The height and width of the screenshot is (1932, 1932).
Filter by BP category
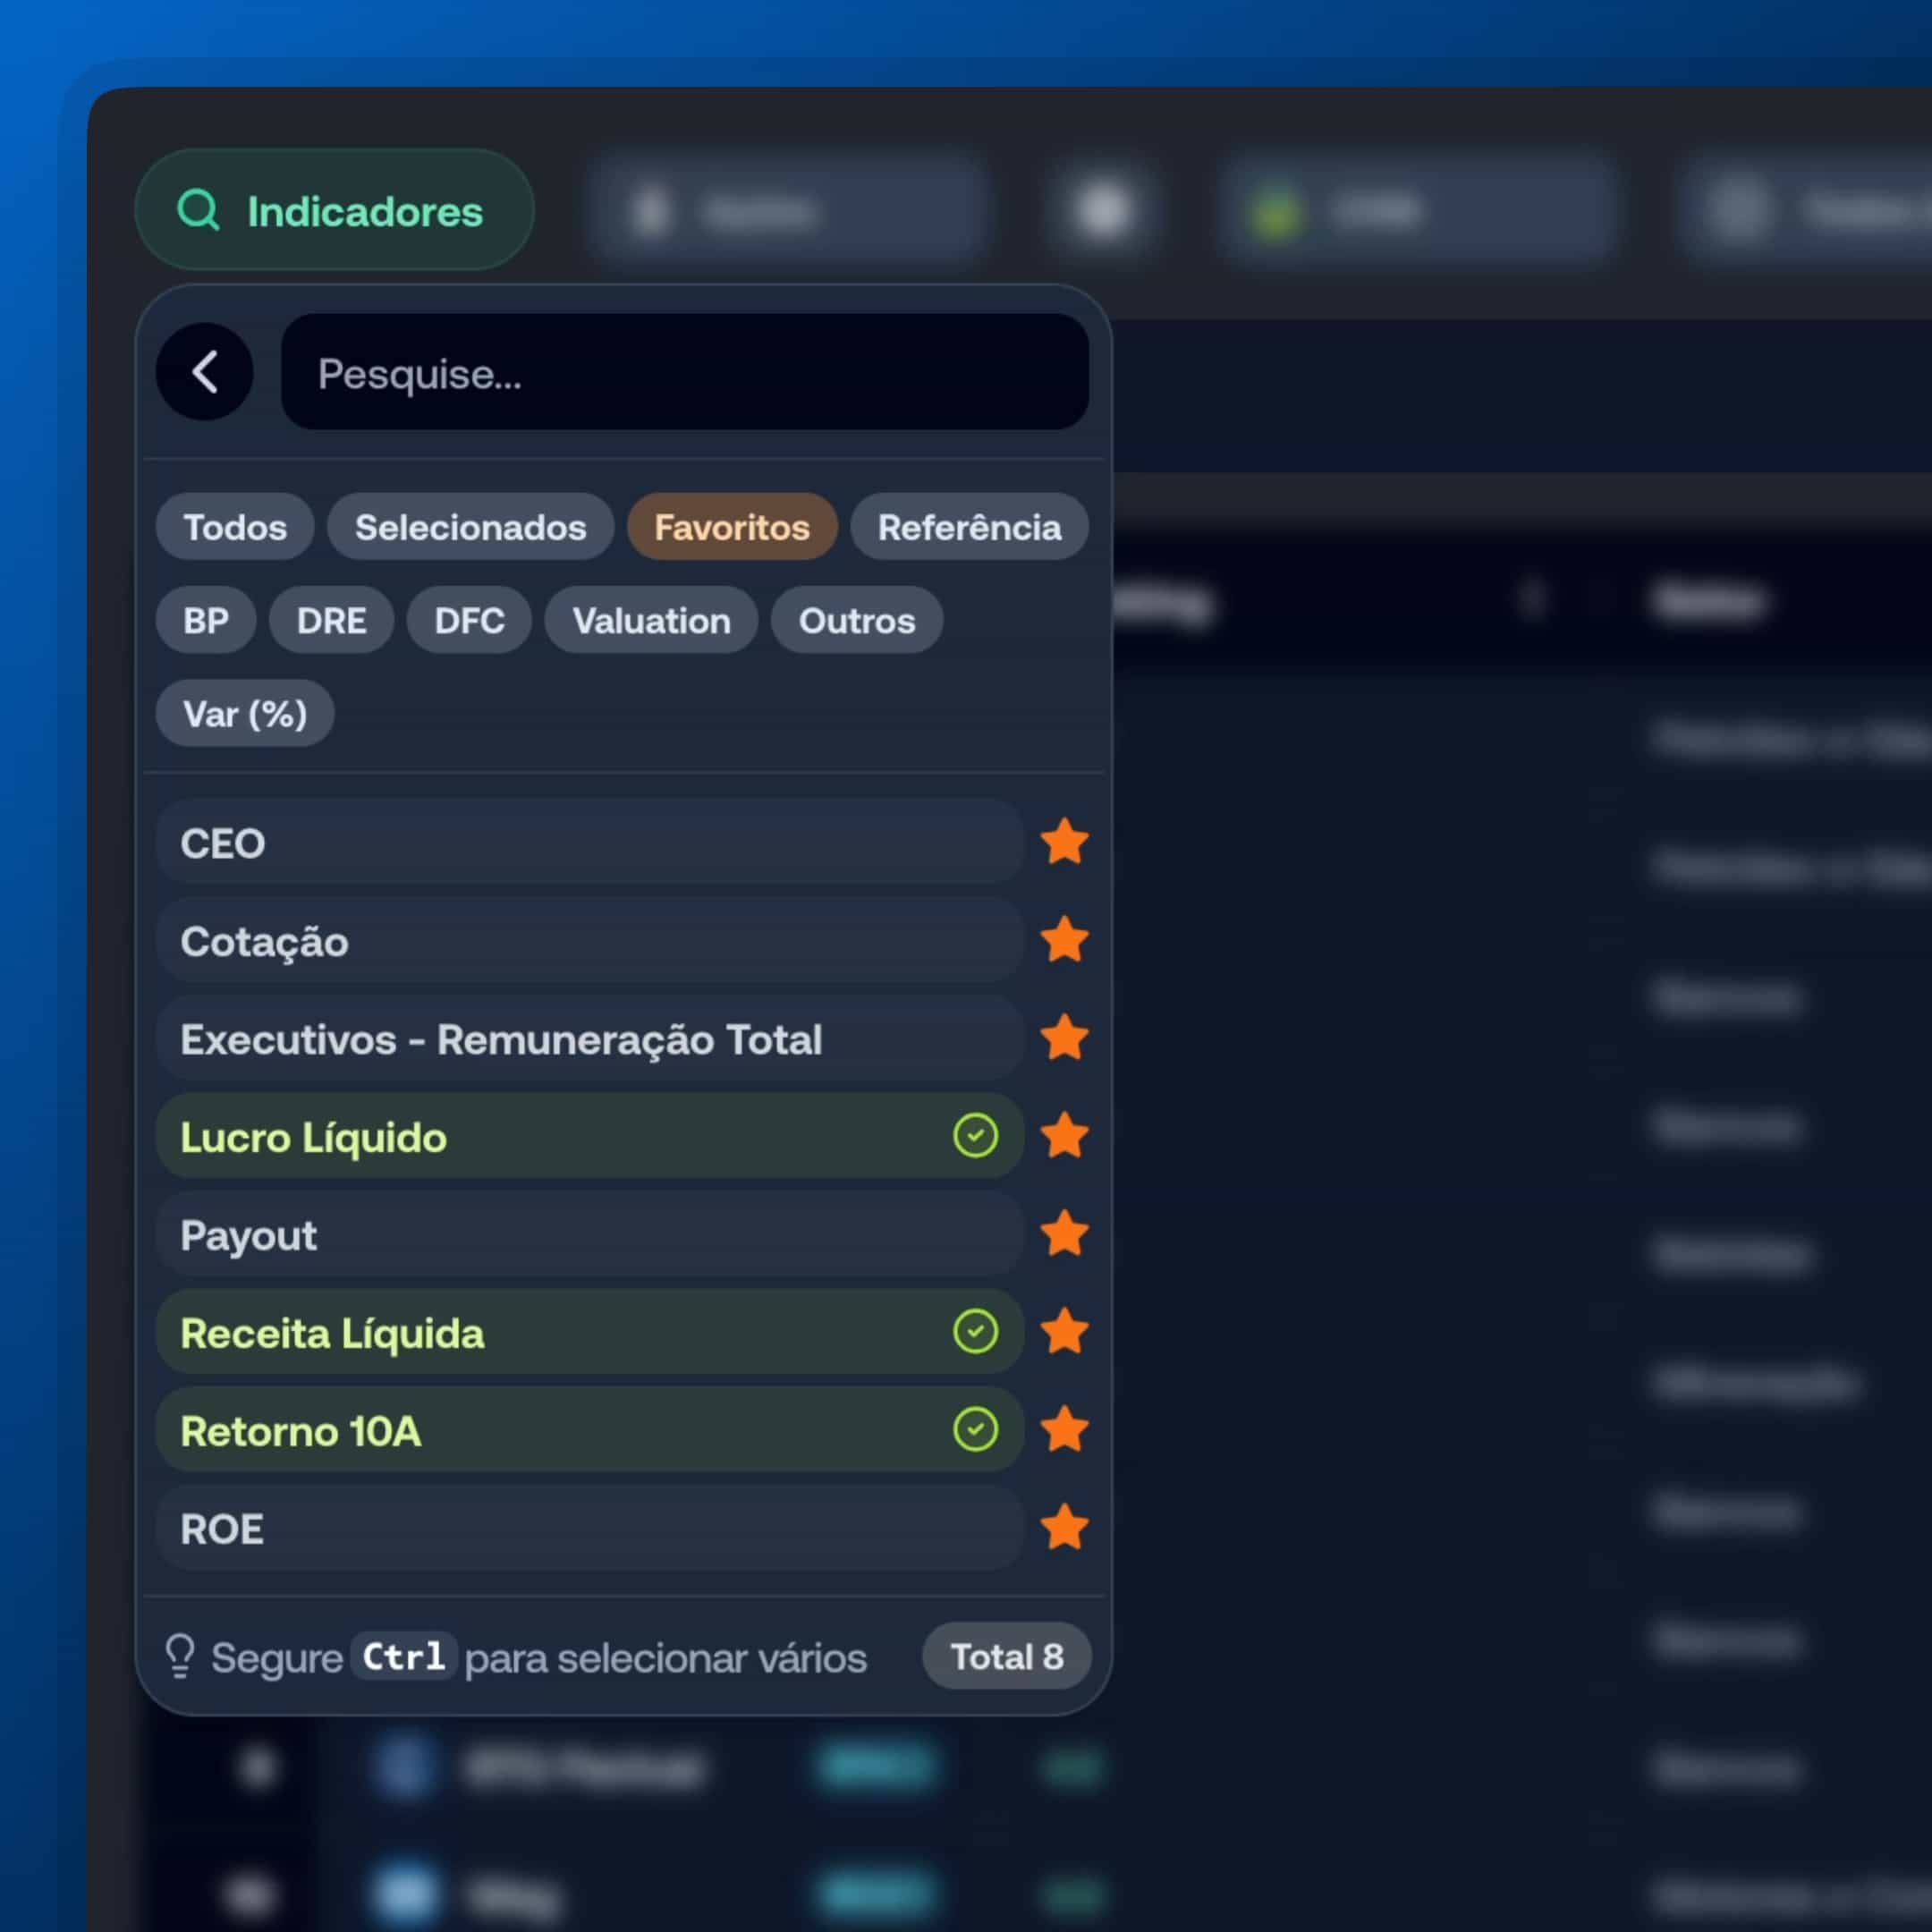pyautogui.click(x=206, y=620)
